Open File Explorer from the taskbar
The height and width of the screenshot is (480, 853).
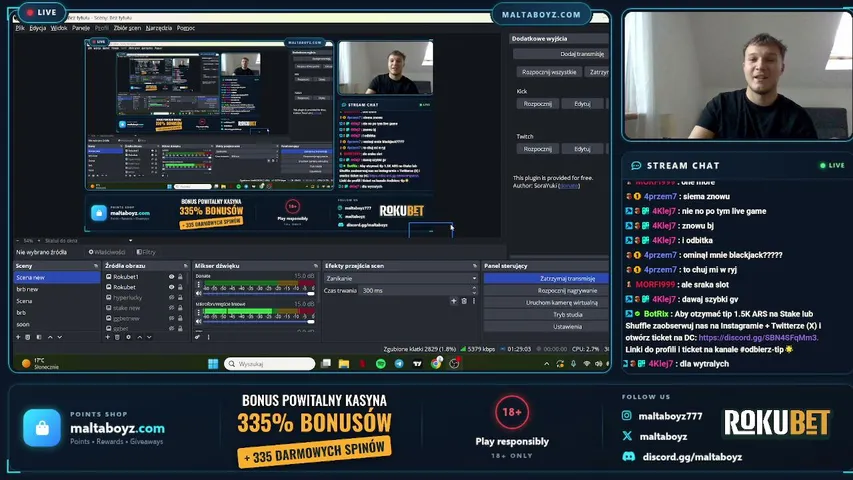[x=344, y=364]
